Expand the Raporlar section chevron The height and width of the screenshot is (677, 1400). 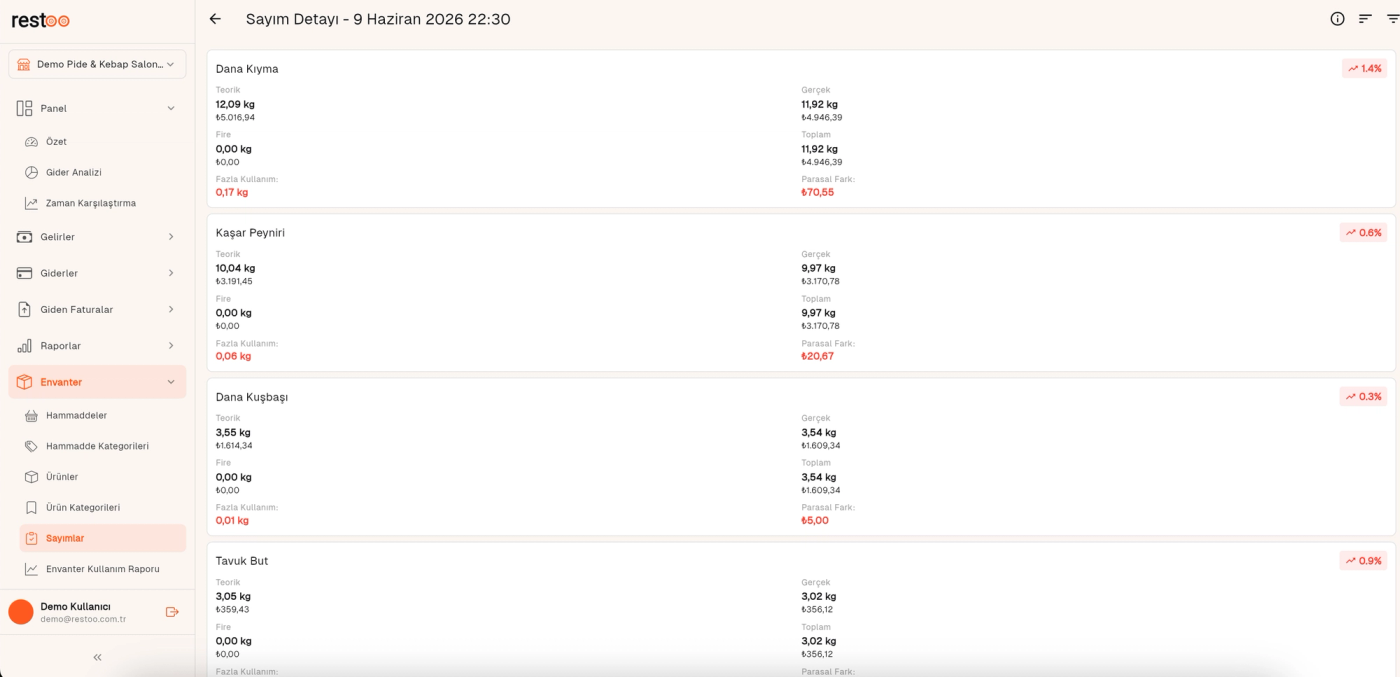pos(171,346)
